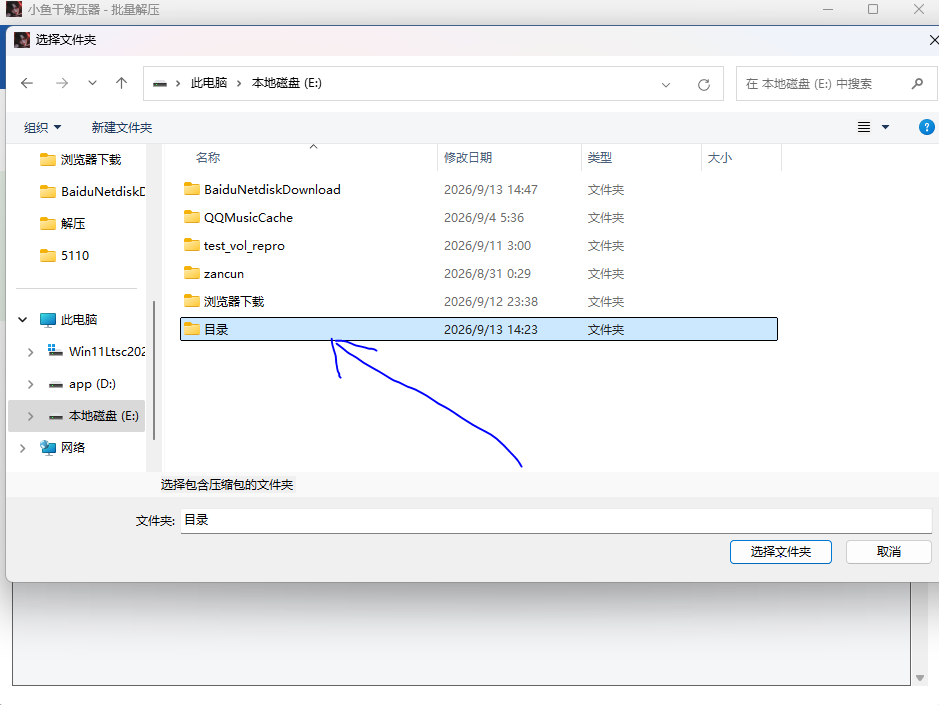Select 解压 folder in the sidebar
Viewport: 939px width, 705px height.
click(62, 223)
